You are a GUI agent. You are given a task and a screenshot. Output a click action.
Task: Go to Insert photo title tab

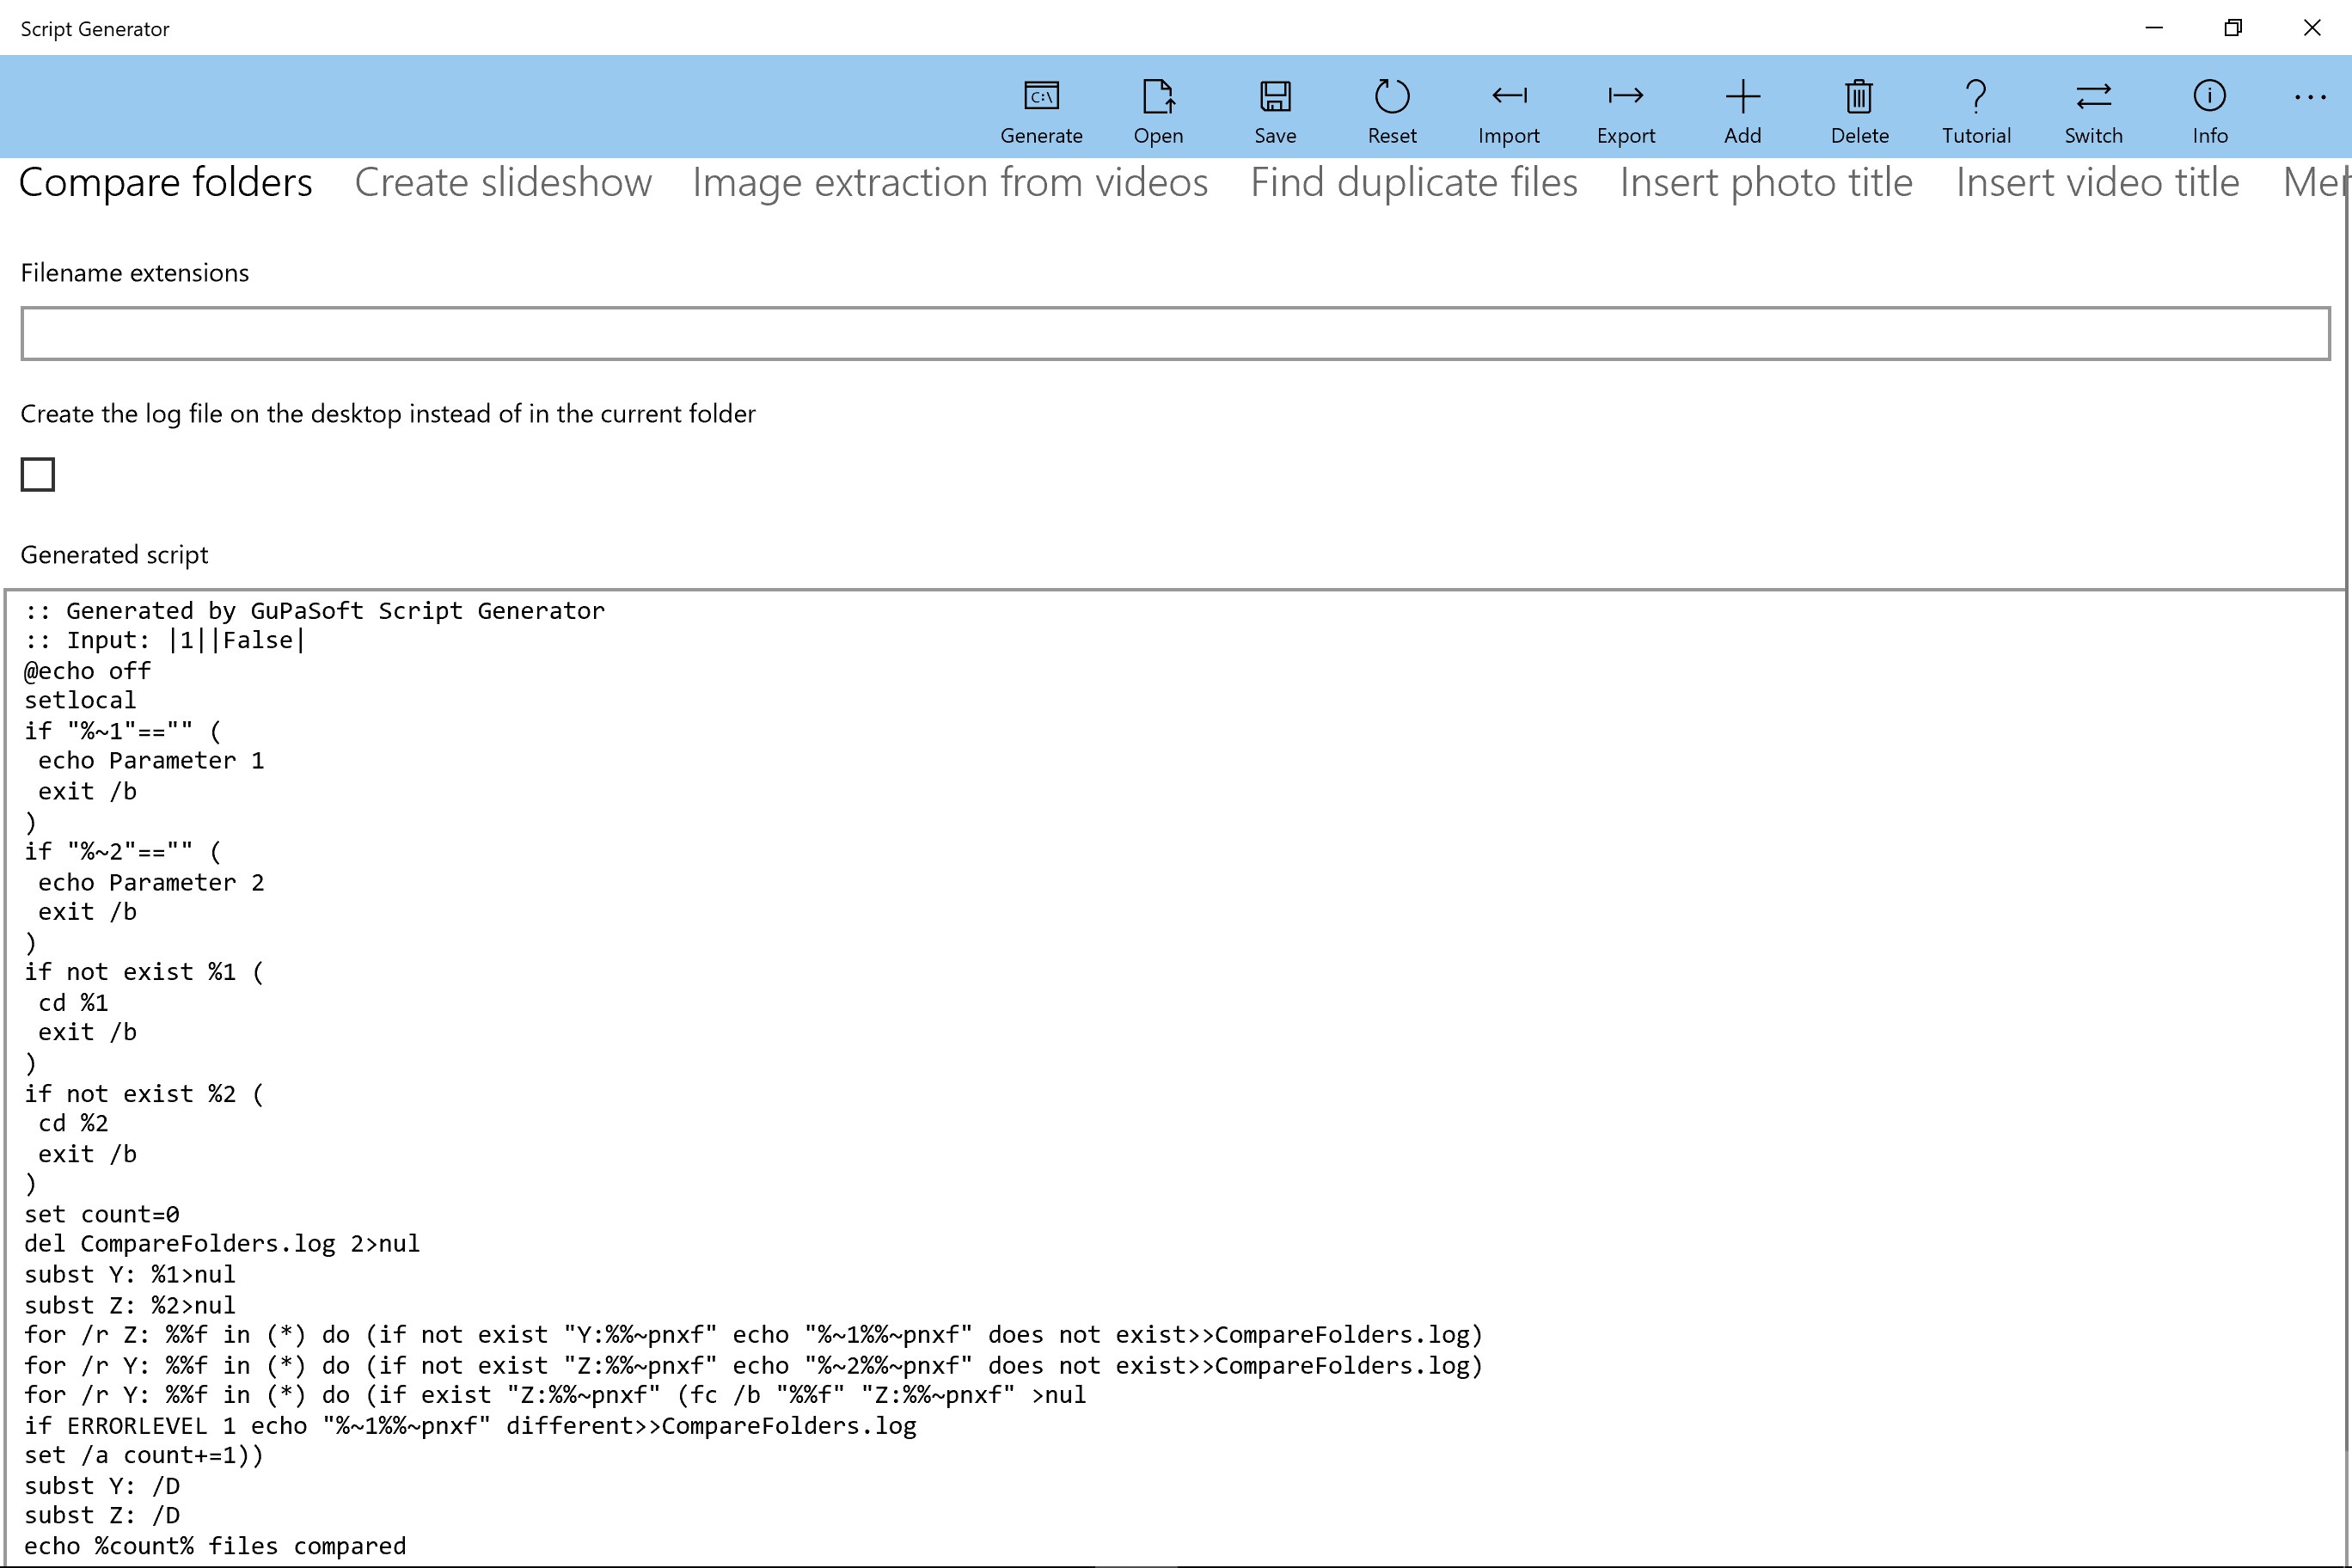[1766, 183]
